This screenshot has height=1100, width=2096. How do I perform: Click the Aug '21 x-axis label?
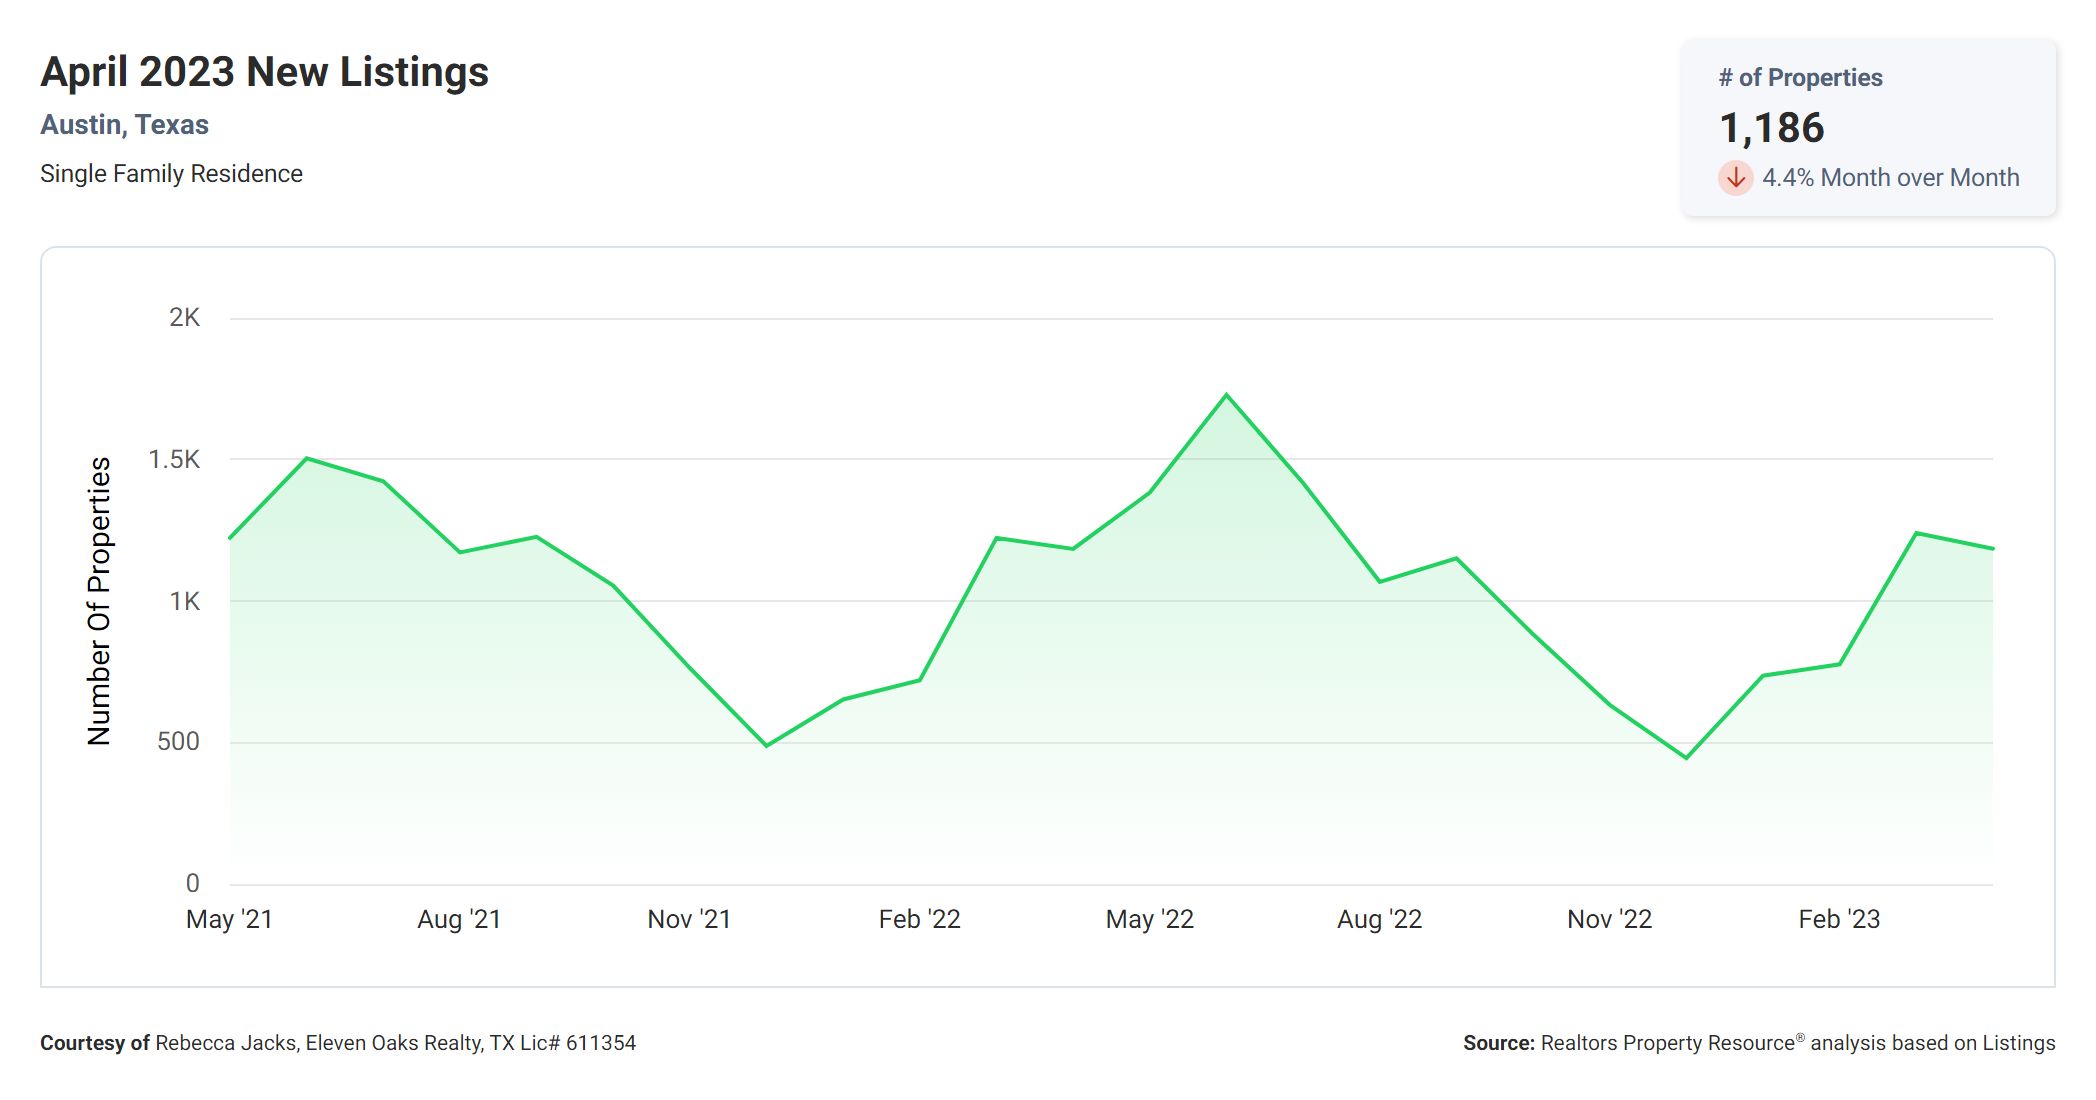[x=459, y=919]
